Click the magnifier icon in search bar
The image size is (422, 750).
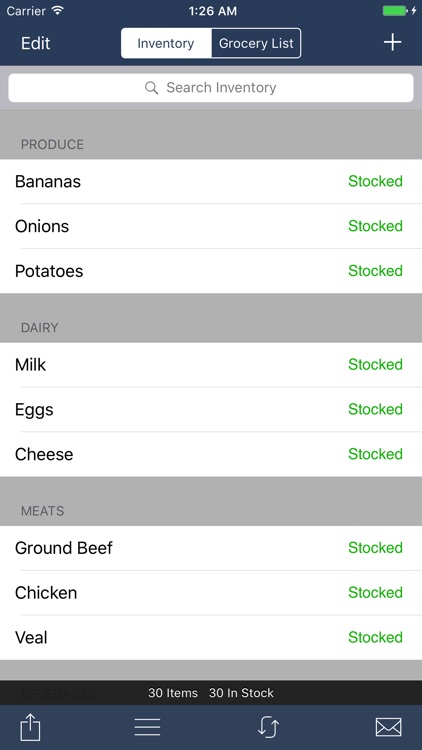point(151,88)
